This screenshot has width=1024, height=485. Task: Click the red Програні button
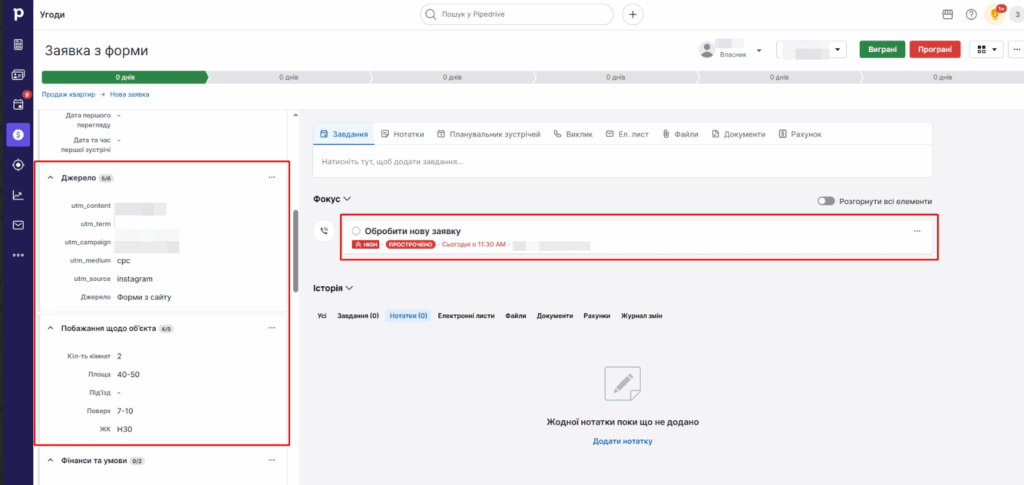(x=935, y=50)
